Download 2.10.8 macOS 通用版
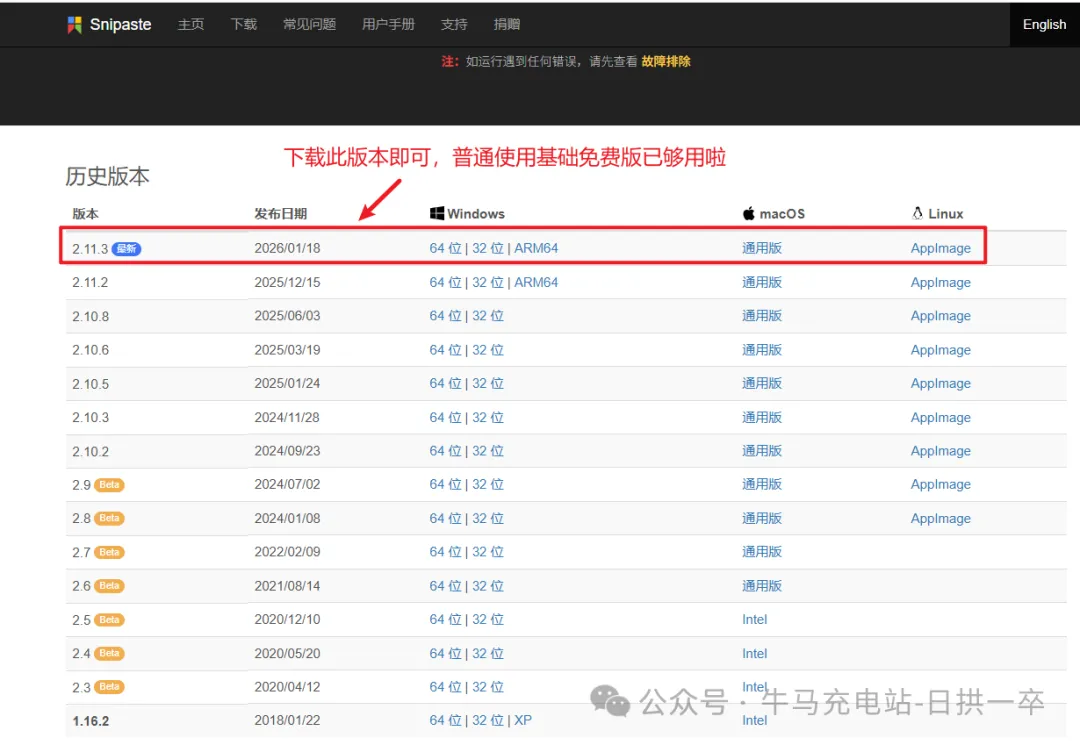 [x=762, y=315]
